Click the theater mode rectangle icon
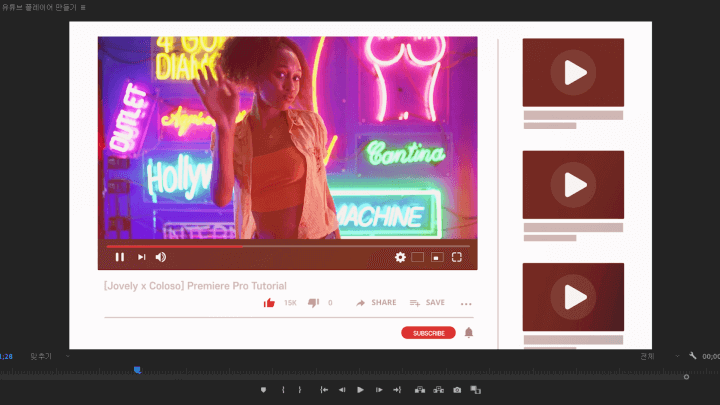720x405 pixels. [418, 257]
